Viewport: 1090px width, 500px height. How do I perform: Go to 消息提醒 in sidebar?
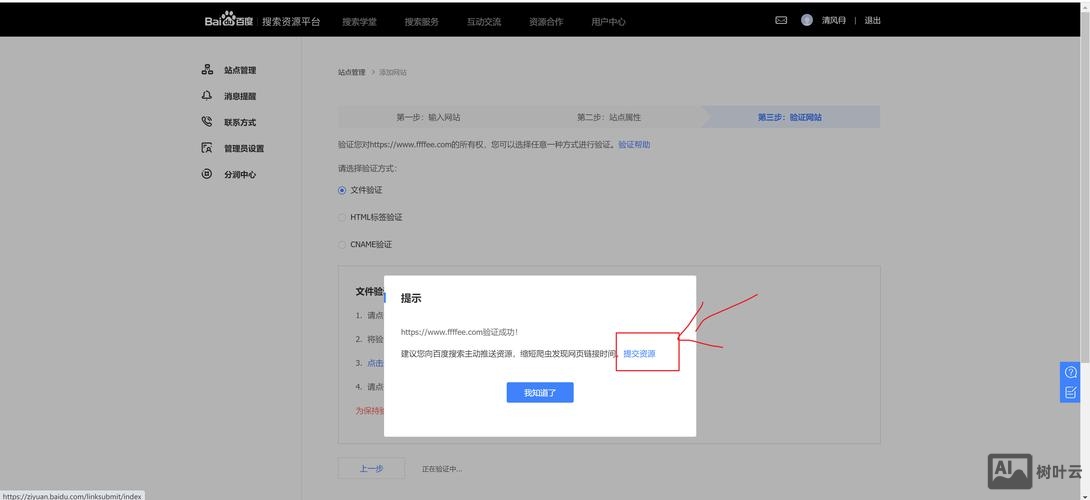(240, 97)
